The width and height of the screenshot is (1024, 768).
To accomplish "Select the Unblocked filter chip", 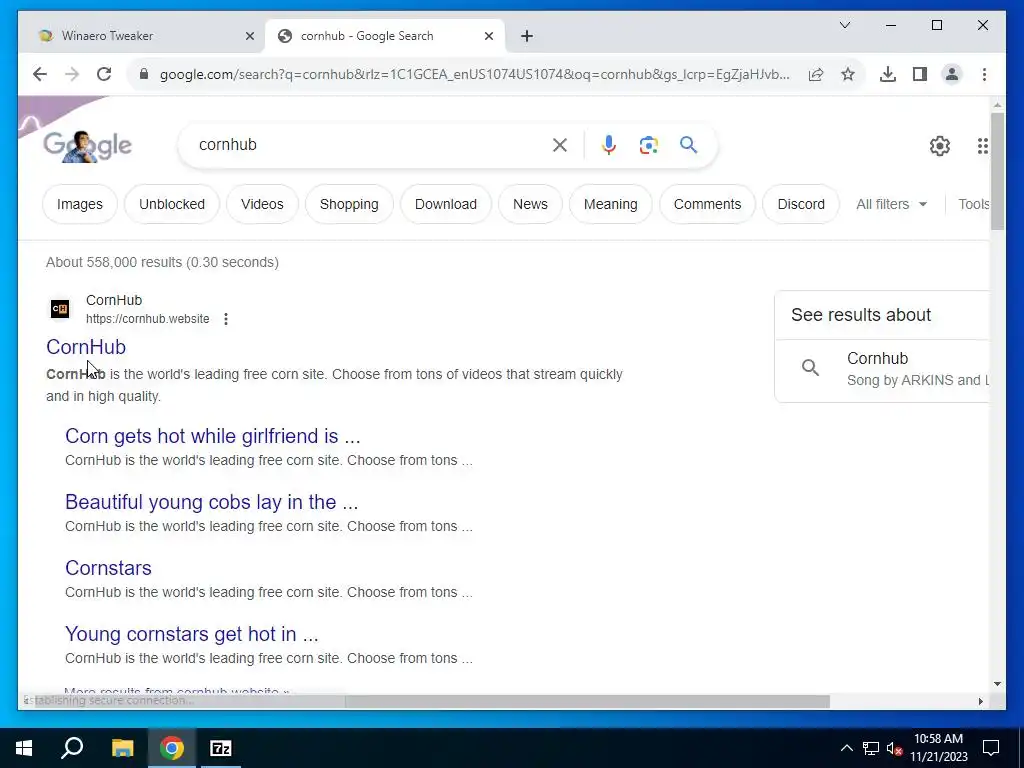I will pyautogui.click(x=172, y=204).
